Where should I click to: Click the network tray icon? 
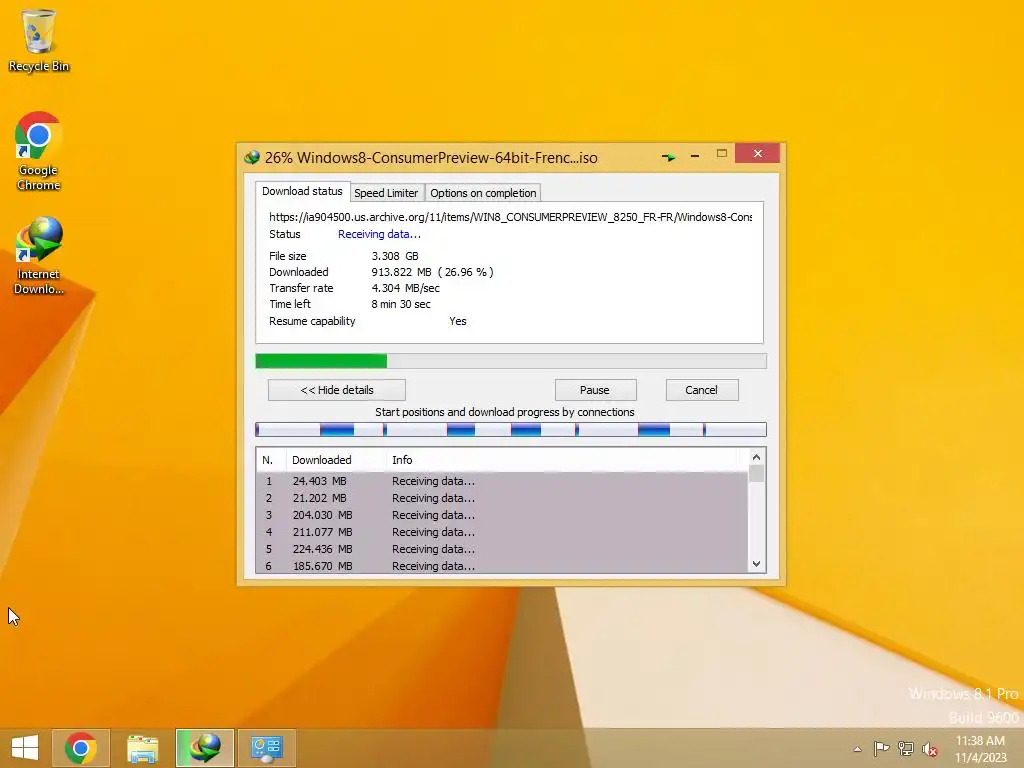906,748
